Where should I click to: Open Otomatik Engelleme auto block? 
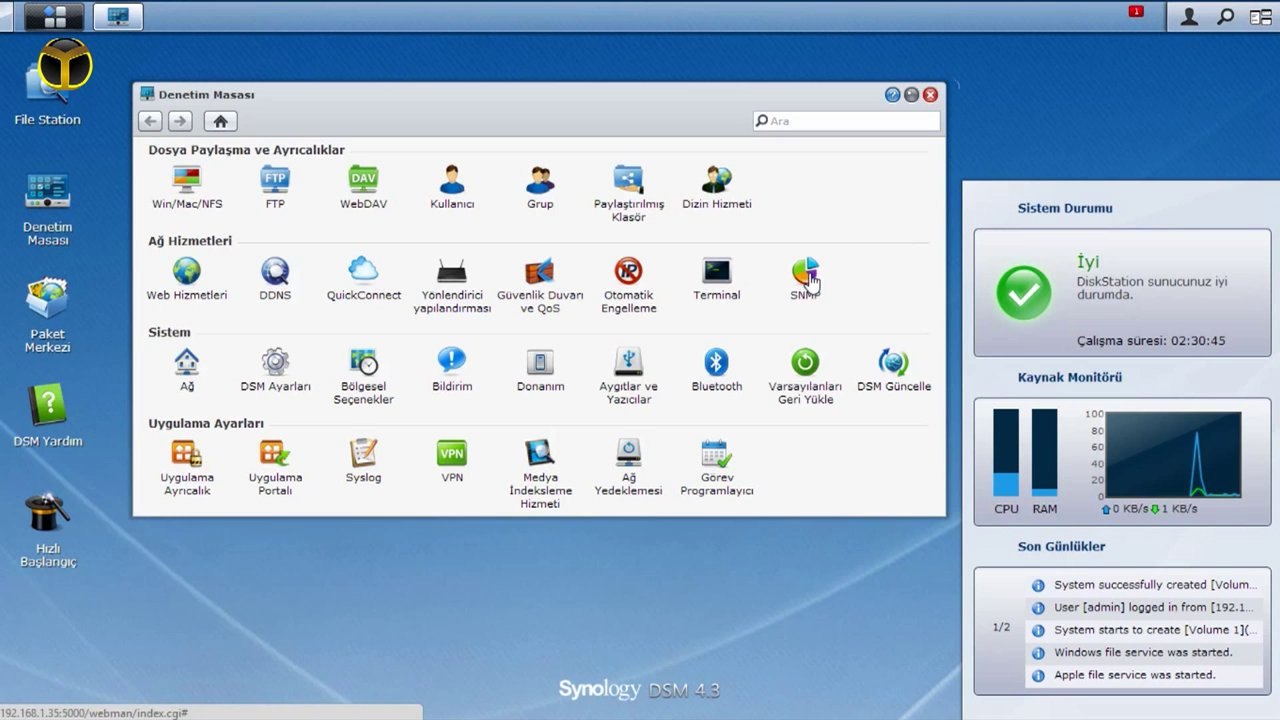[628, 285]
